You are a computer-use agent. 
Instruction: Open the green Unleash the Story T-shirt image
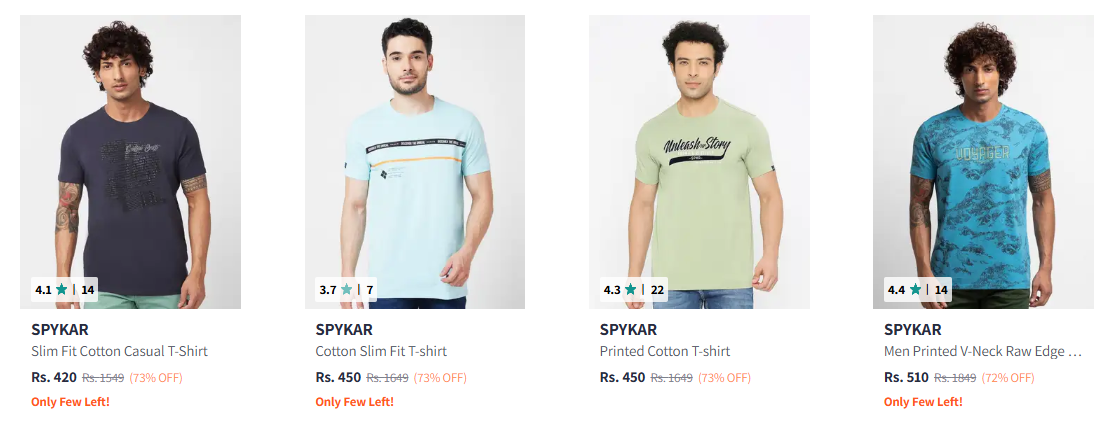pyautogui.click(x=700, y=162)
